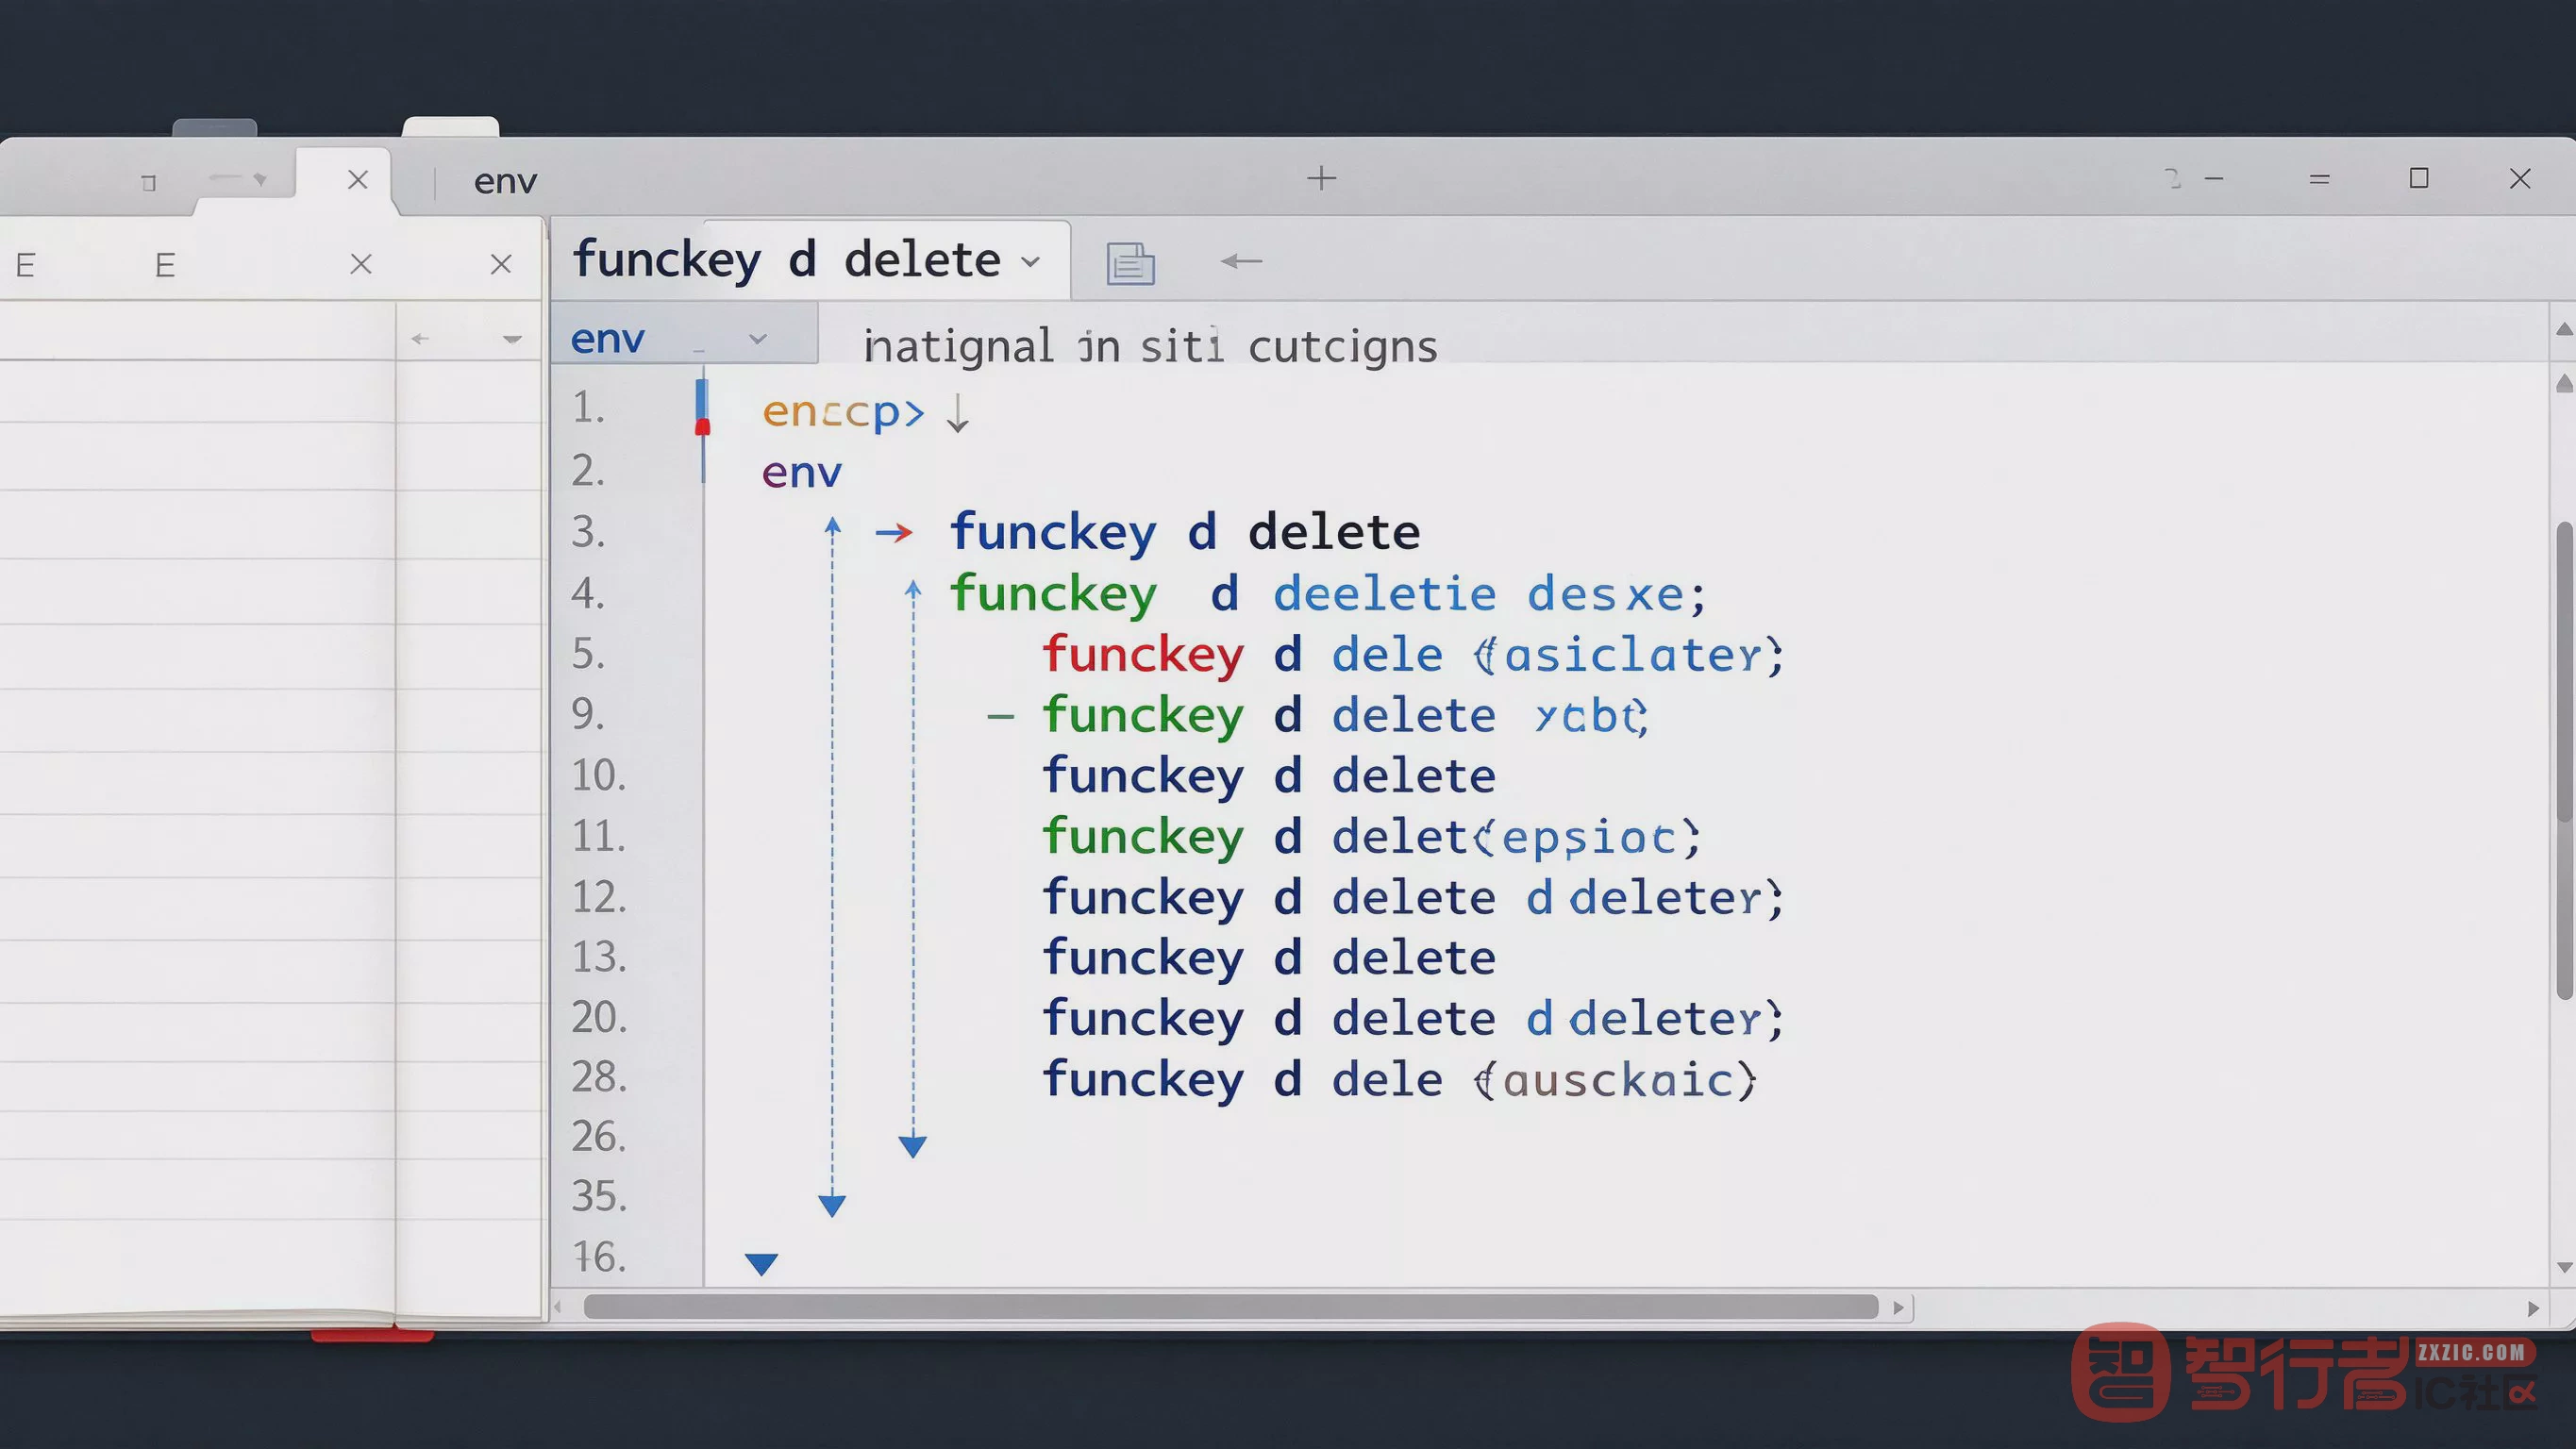The width and height of the screenshot is (2576, 1449).
Task: Close the second E panel tab
Action: 501,264
